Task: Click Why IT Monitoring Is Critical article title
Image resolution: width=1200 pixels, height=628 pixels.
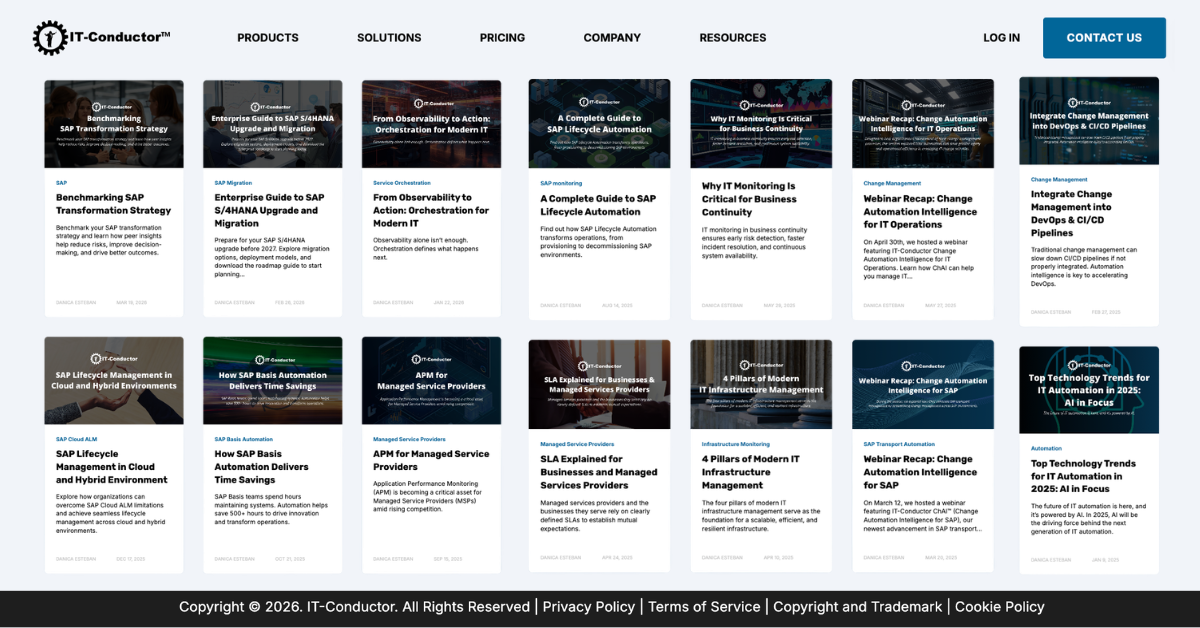Action: (749, 199)
